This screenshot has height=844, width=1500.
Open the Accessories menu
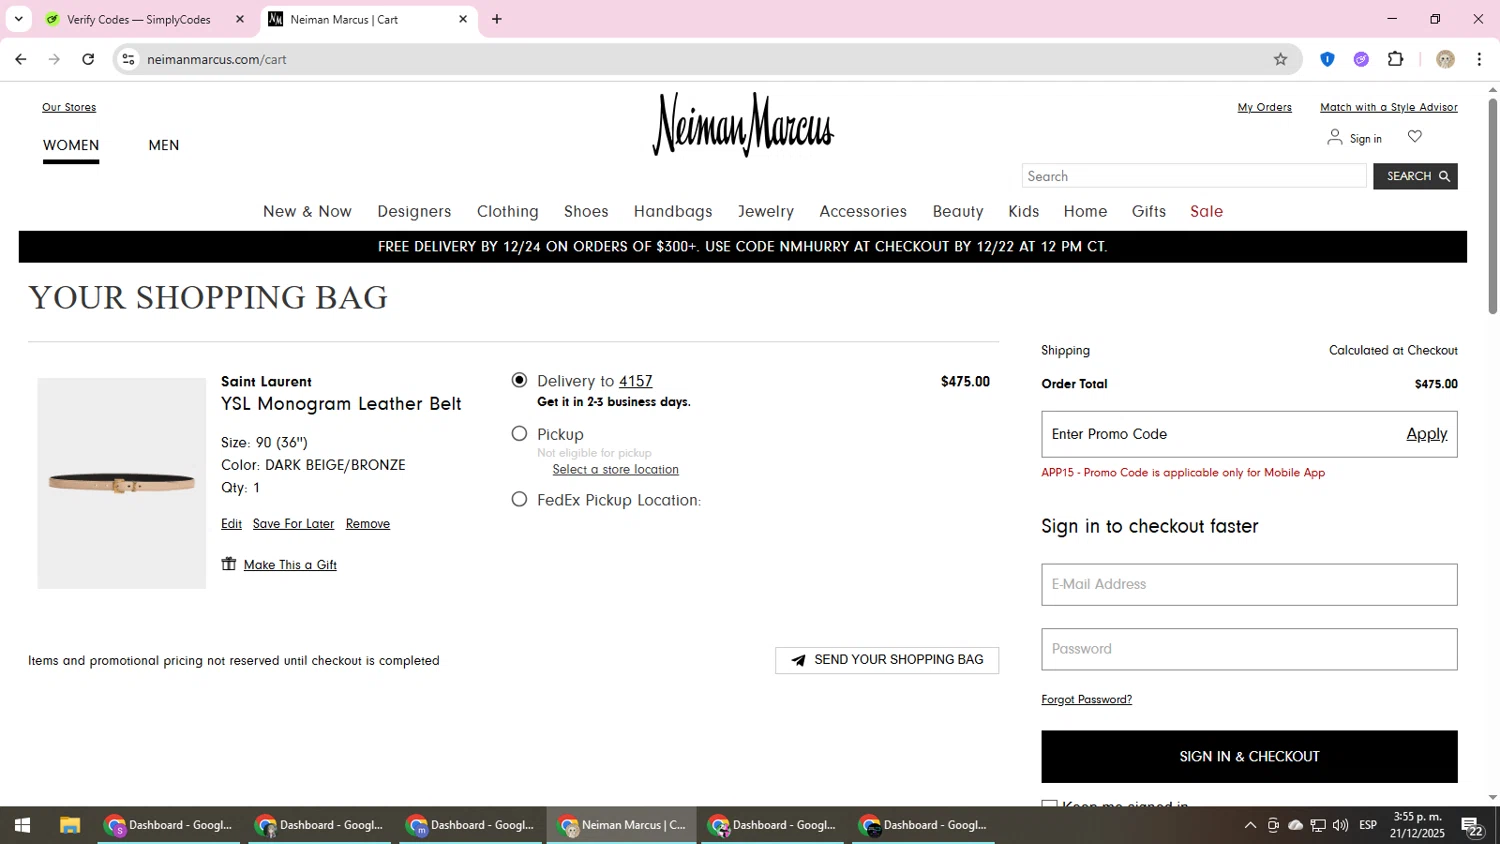(863, 211)
